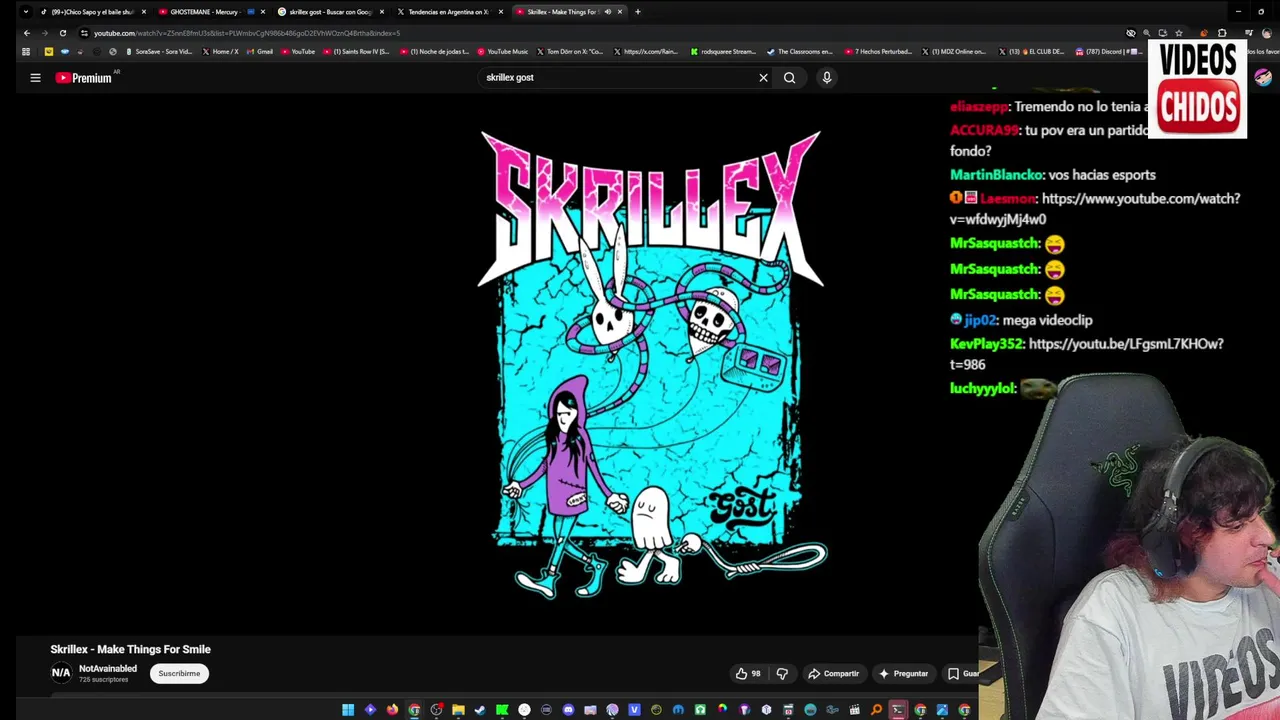Viewport: 1280px width, 720px height.
Task: Click the video title 'Skrillex - Make Things For Smile'
Action: click(x=130, y=649)
